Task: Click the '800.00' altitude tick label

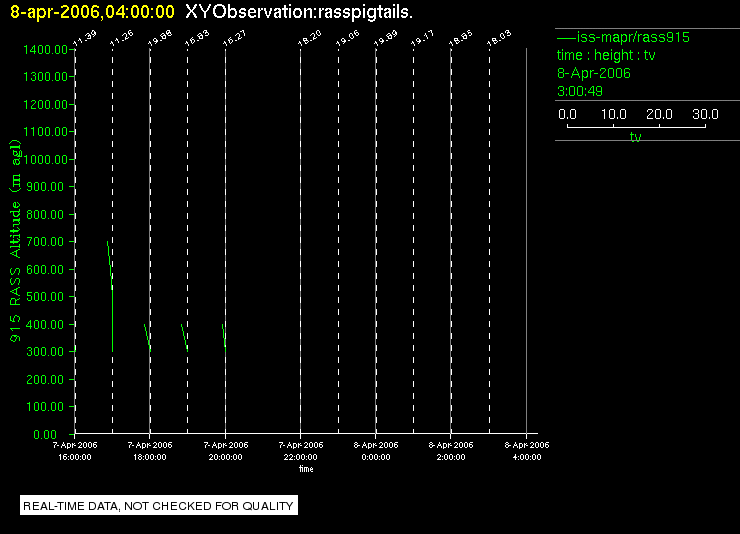Action: pos(45,215)
